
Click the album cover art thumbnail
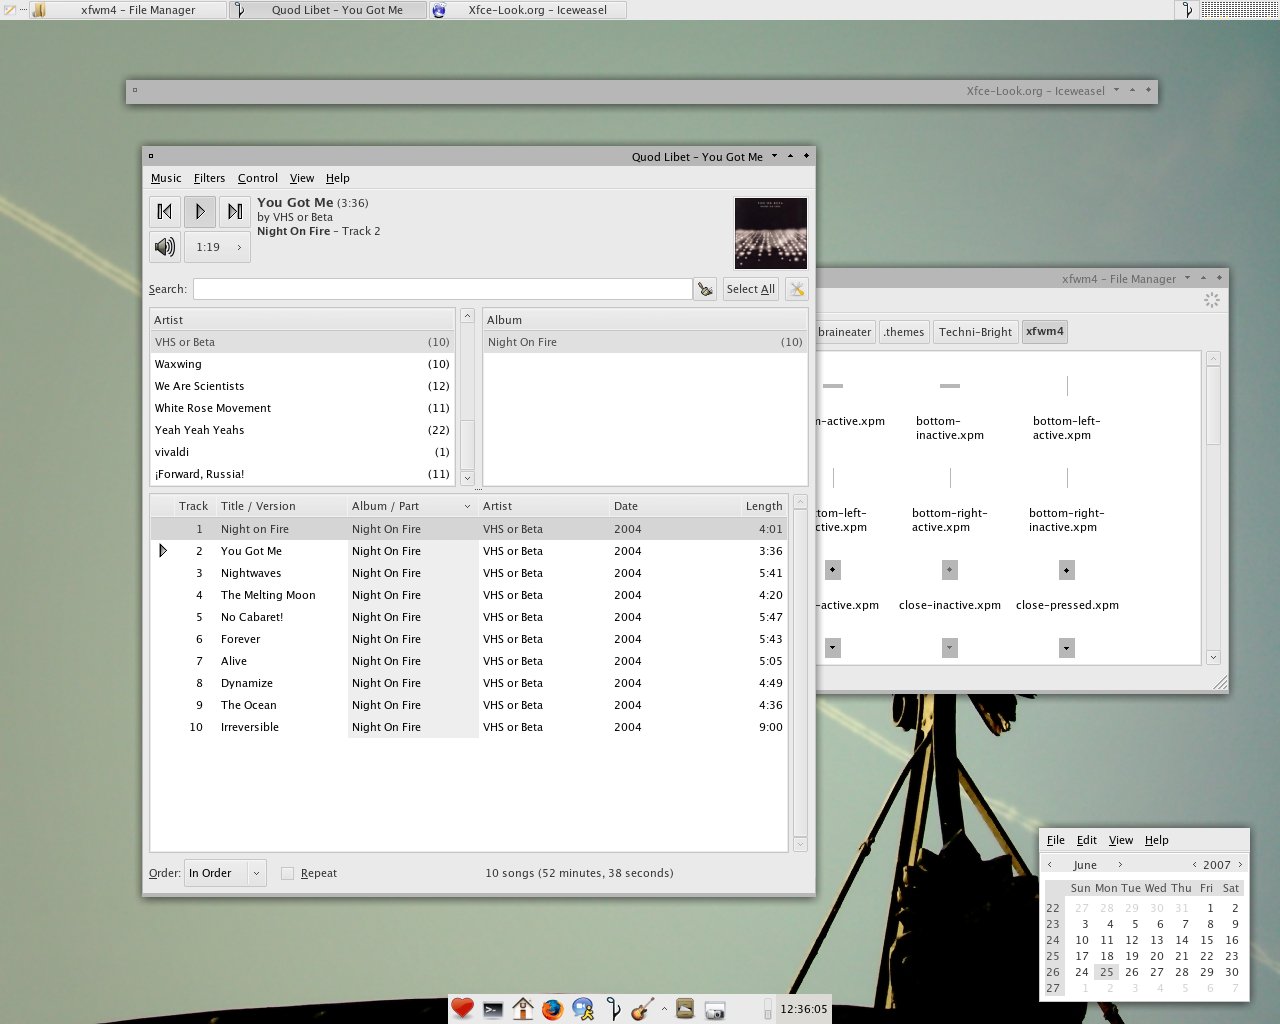[771, 233]
